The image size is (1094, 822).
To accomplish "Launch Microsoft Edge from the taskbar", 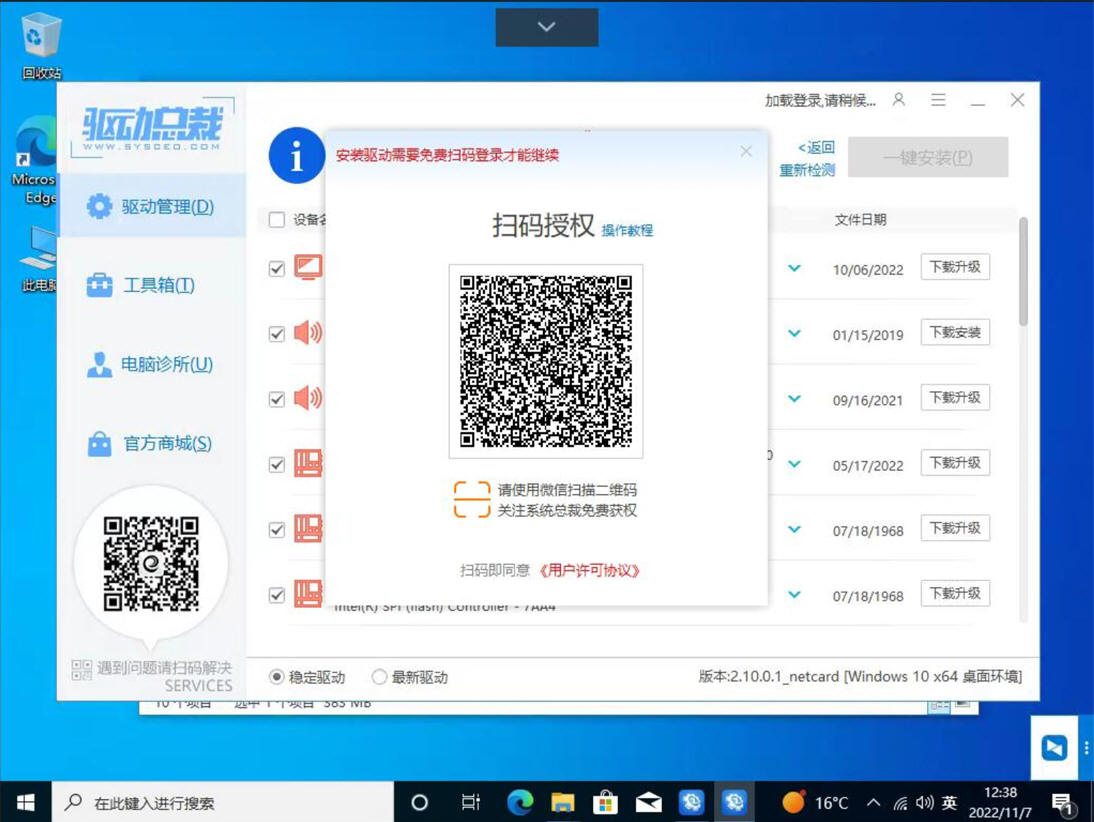I will [520, 802].
